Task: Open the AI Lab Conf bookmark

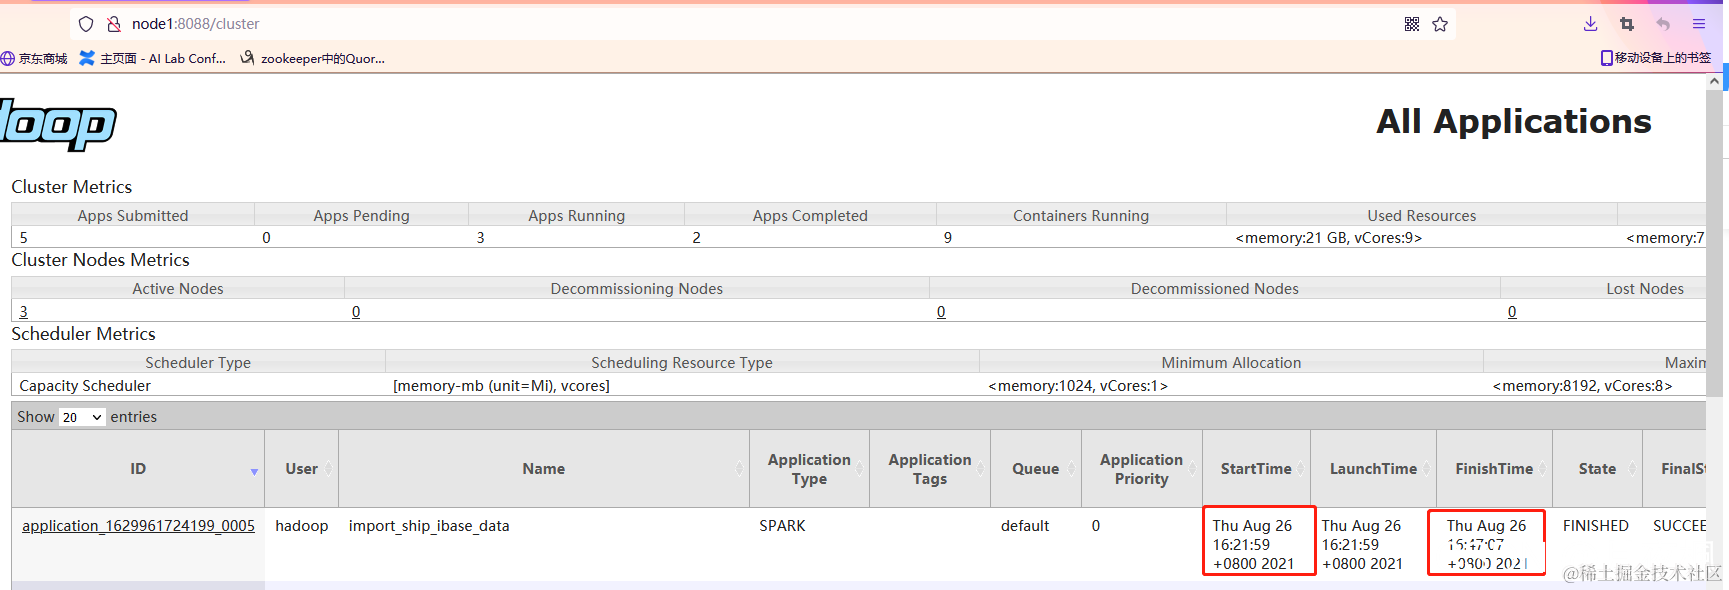Action: click(153, 59)
